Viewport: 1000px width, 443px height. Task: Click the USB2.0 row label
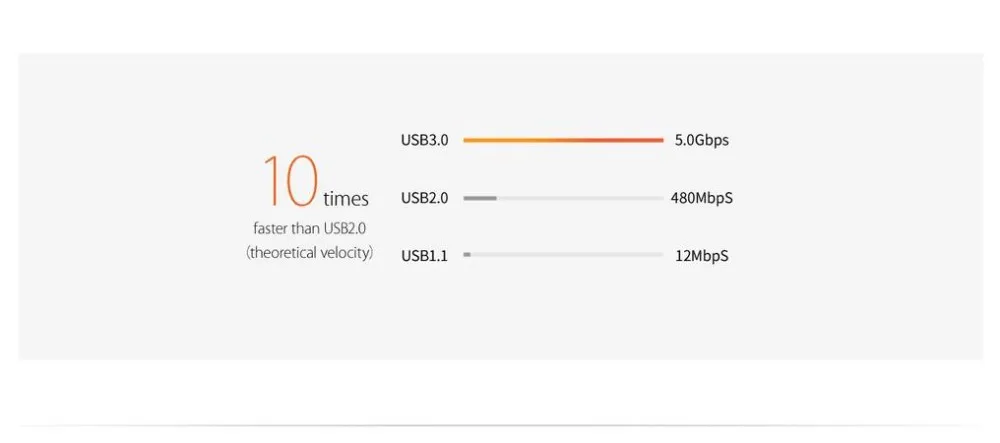click(424, 198)
